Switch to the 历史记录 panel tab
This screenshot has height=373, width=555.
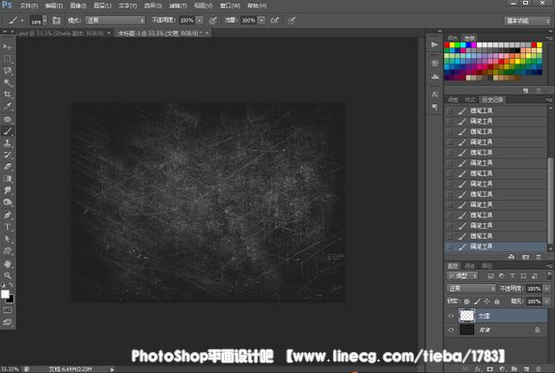coord(492,100)
